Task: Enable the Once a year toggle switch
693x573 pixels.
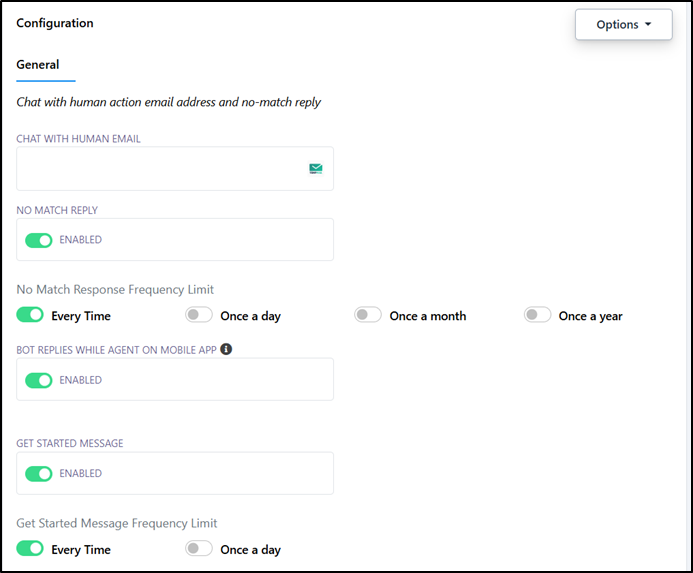Action: point(538,315)
